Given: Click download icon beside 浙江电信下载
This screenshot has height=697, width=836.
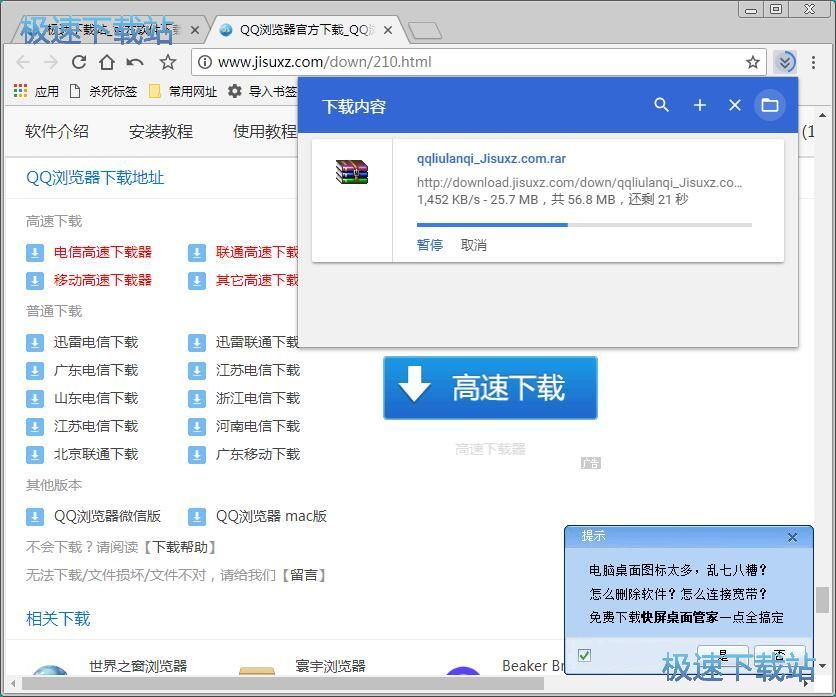Looking at the screenshot, I should pyautogui.click(x=197, y=398).
